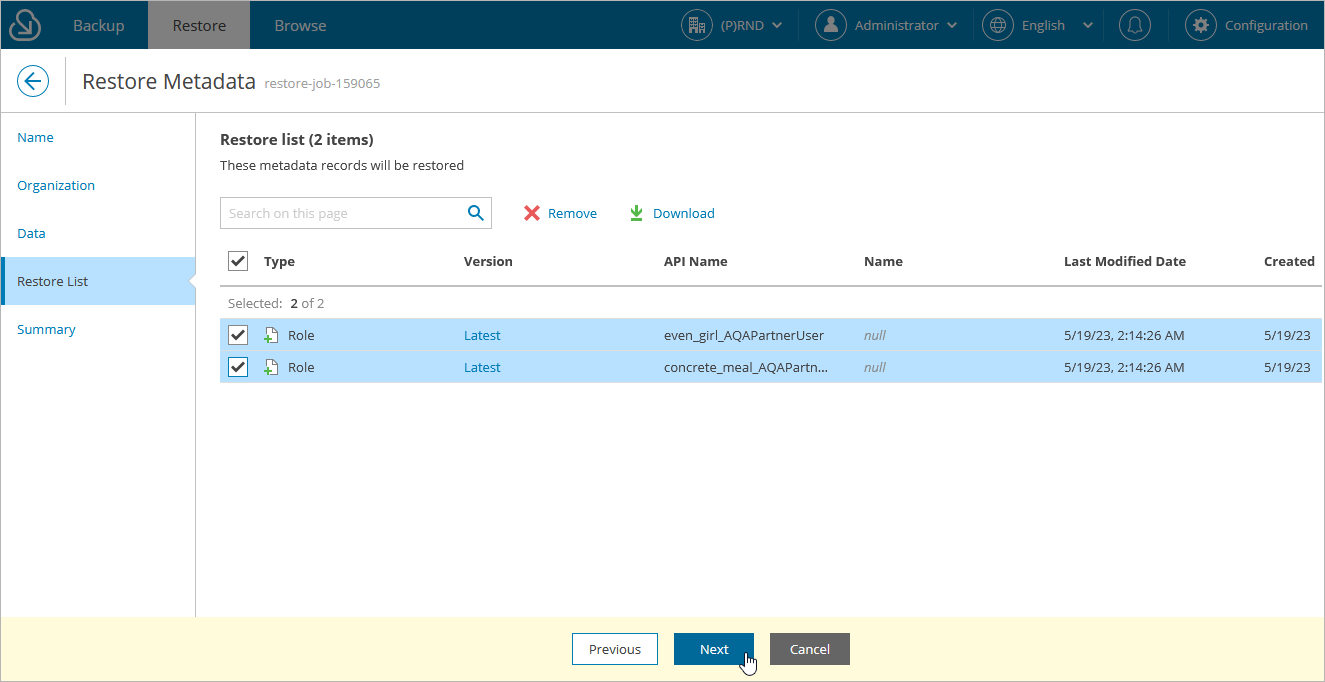
Task: Click the Download link text
Action: pyautogui.click(x=684, y=213)
